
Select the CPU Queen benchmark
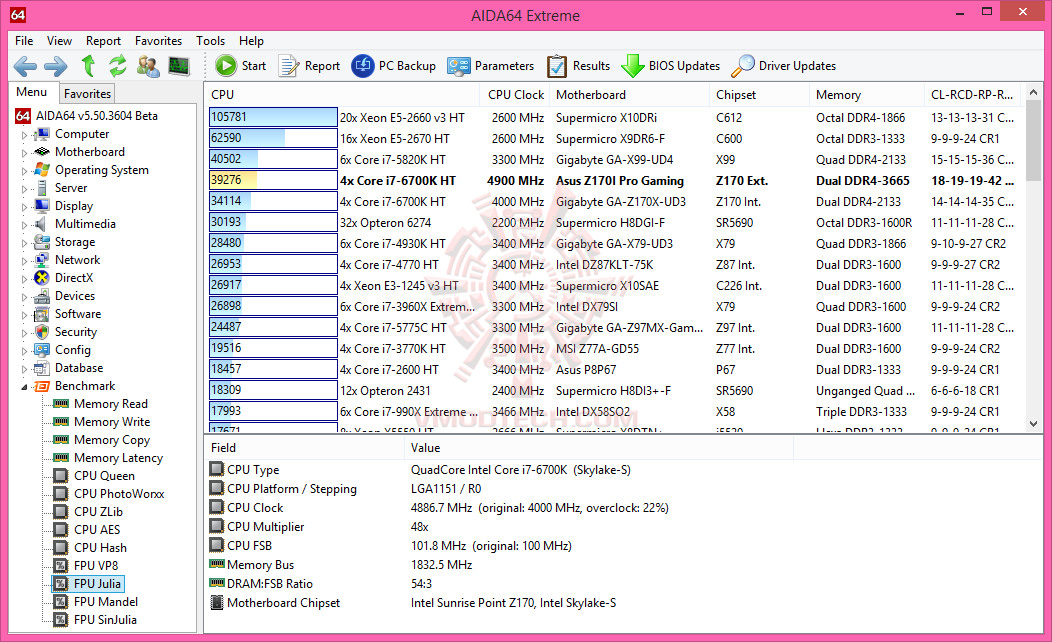tap(104, 476)
